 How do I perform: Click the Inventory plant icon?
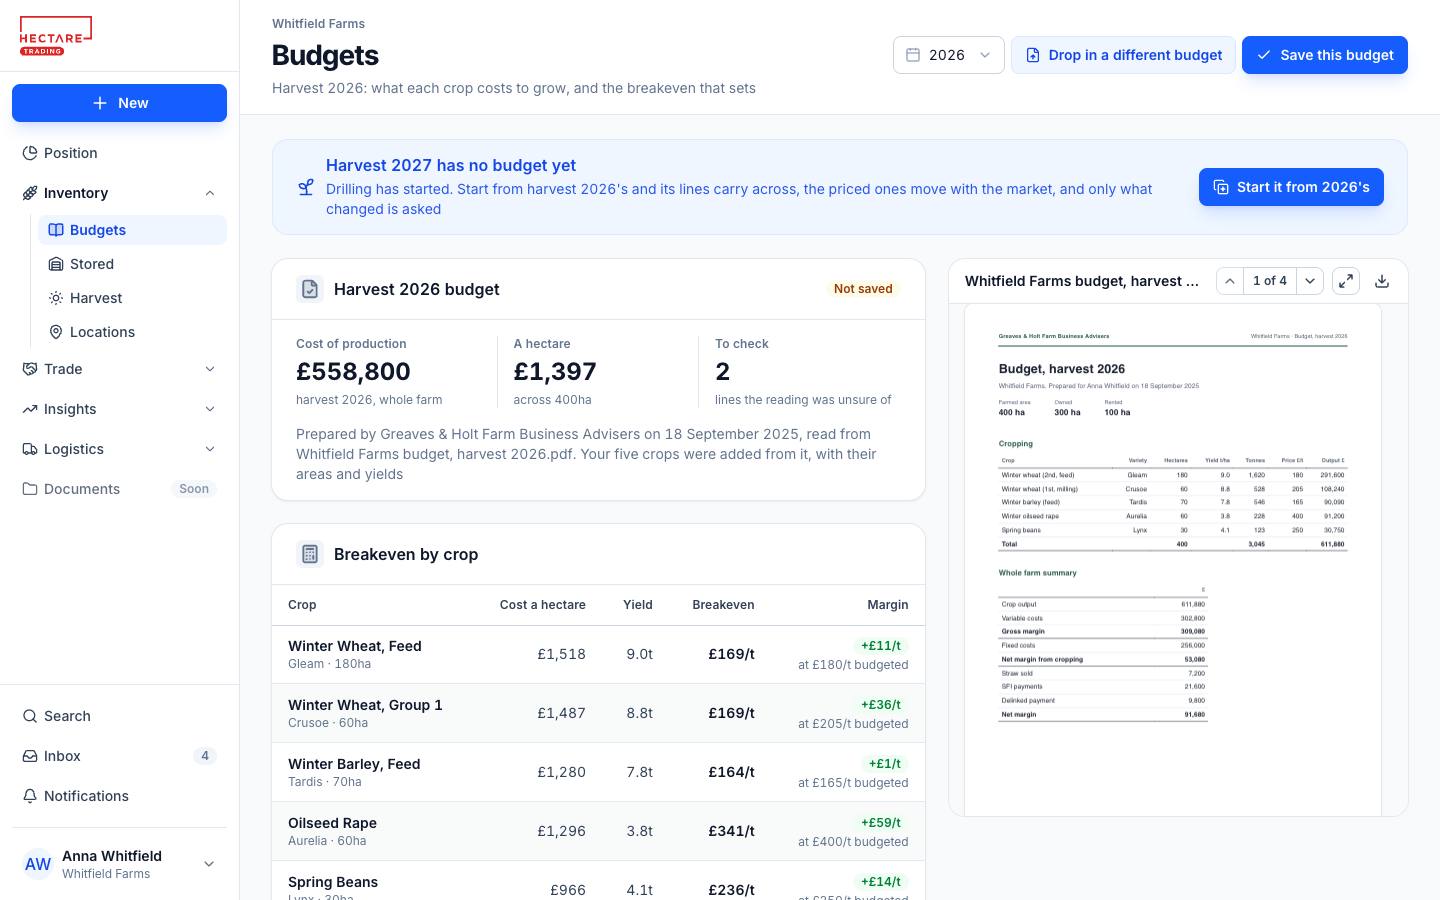[30, 193]
